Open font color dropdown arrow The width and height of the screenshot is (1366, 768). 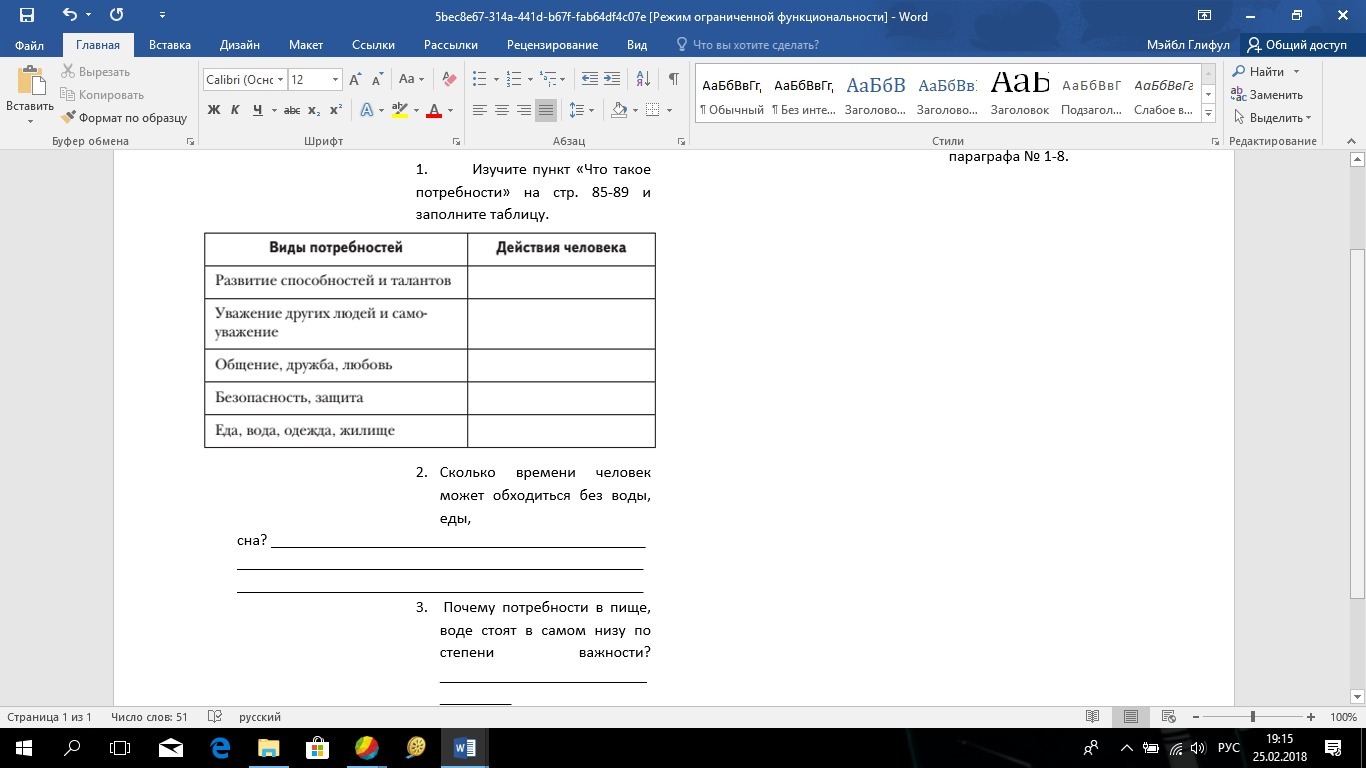[450, 110]
